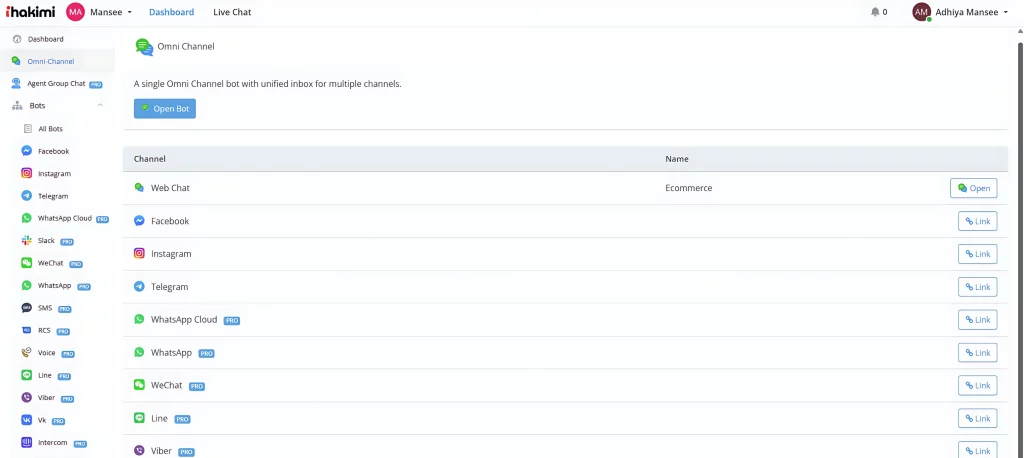Click the WeChat icon in channel table
The height and width of the screenshot is (458, 1024).
click(139, 385)
